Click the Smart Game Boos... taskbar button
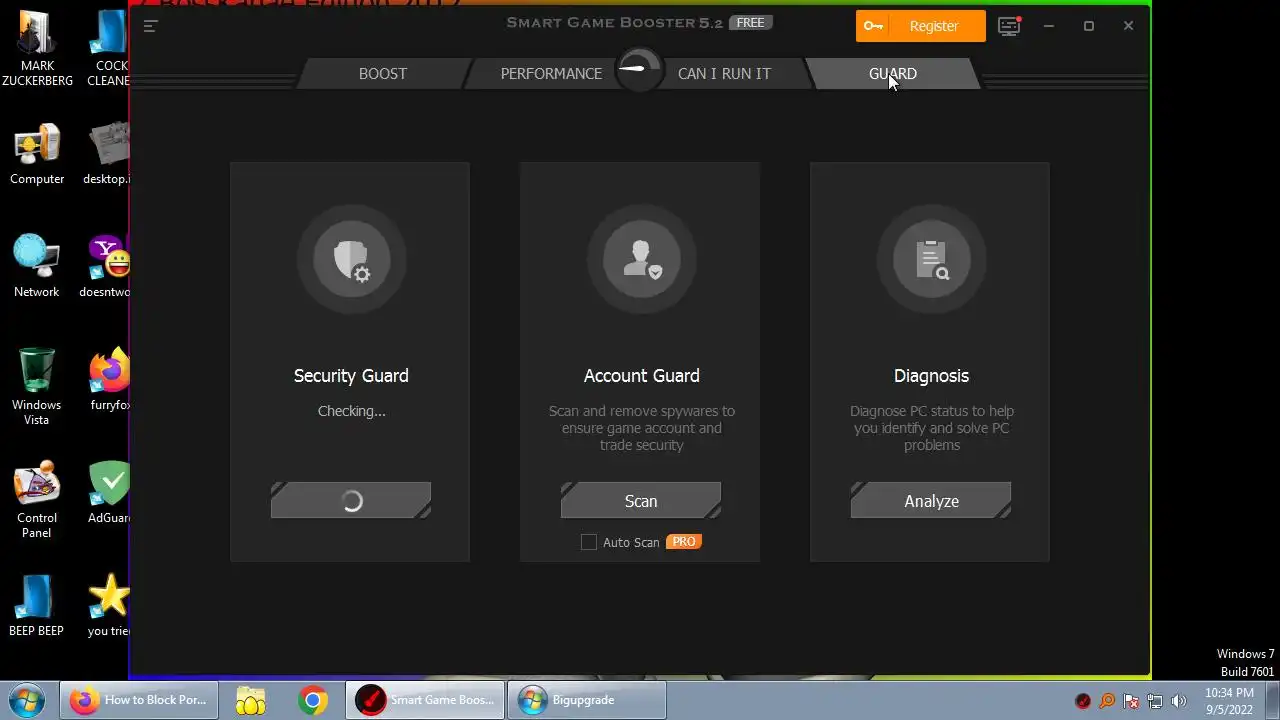The image size is (1280, 720). tap(426, 700)
